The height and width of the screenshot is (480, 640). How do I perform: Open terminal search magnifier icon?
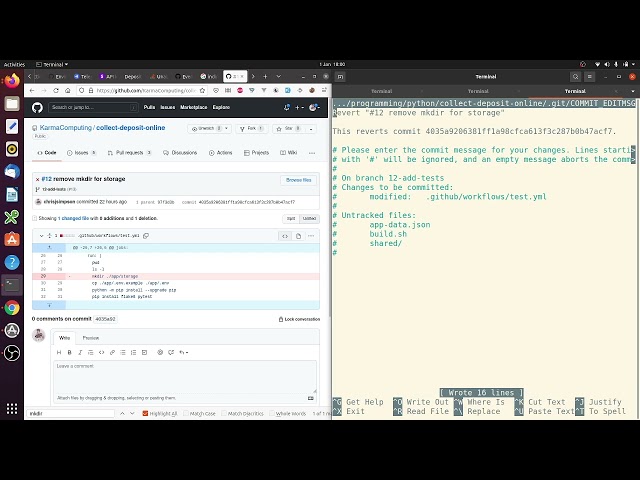click(575, 76)
